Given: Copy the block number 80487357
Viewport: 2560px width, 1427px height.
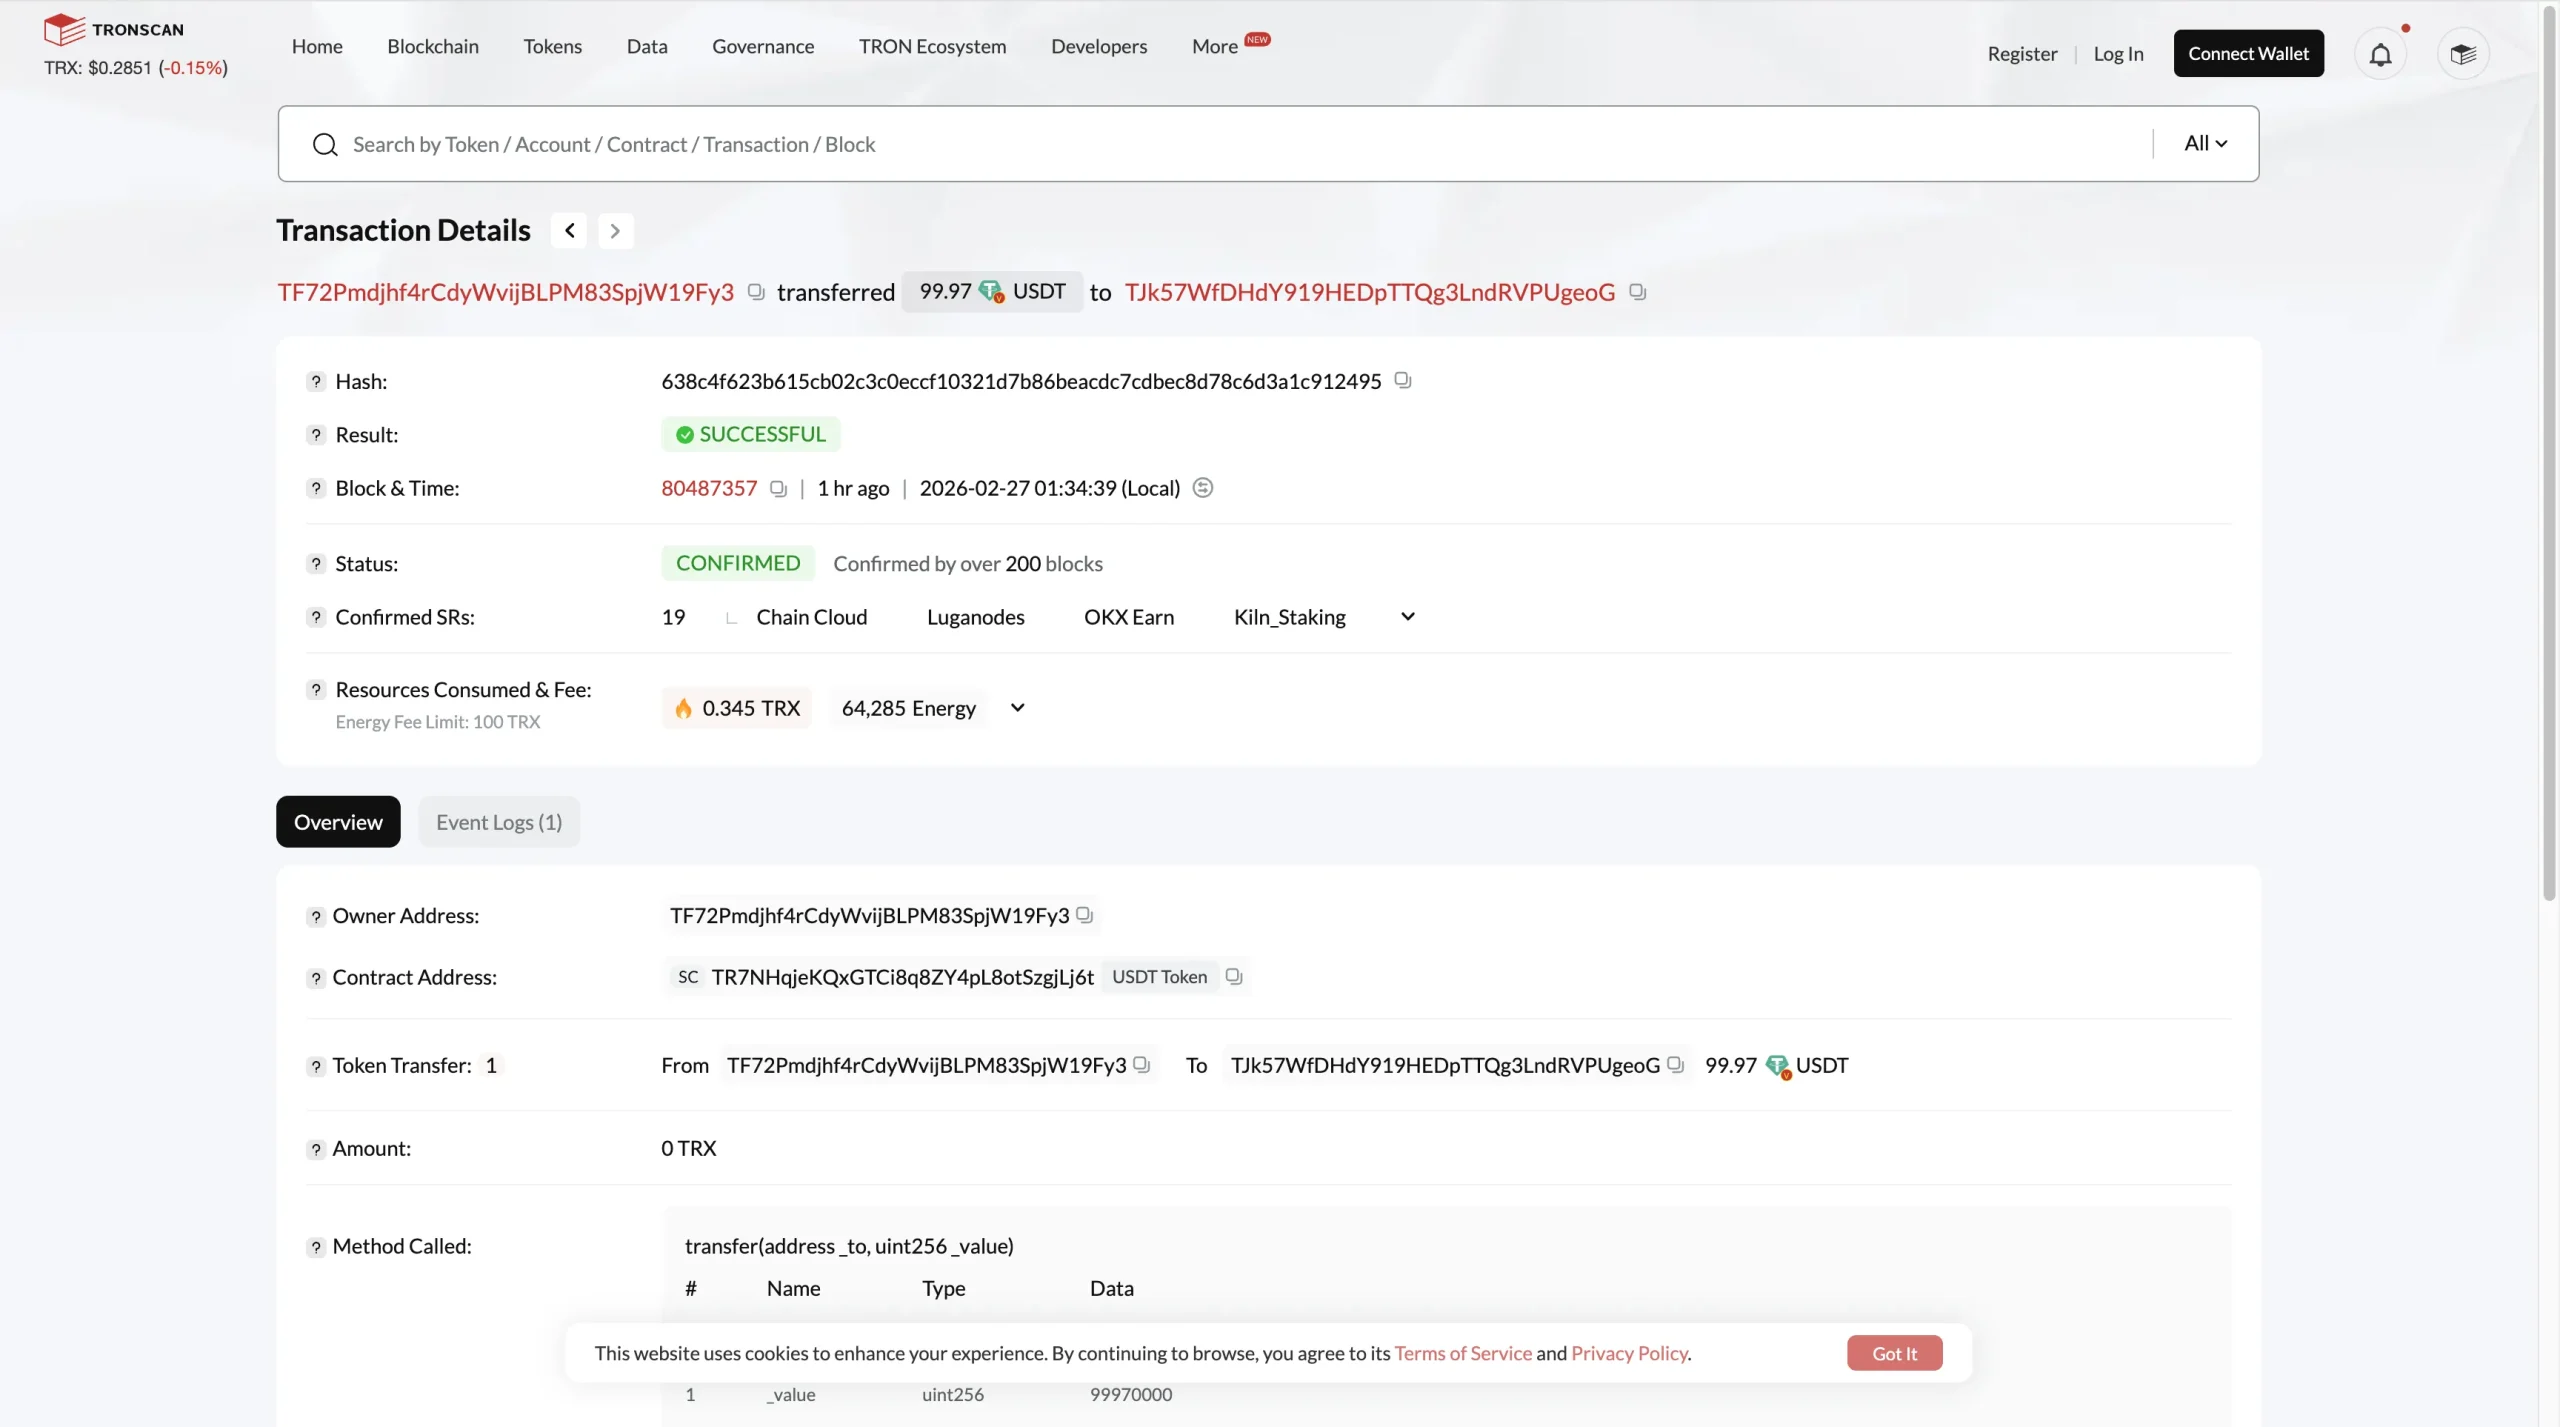Looking at the screenshot, I should click(778, 488).
